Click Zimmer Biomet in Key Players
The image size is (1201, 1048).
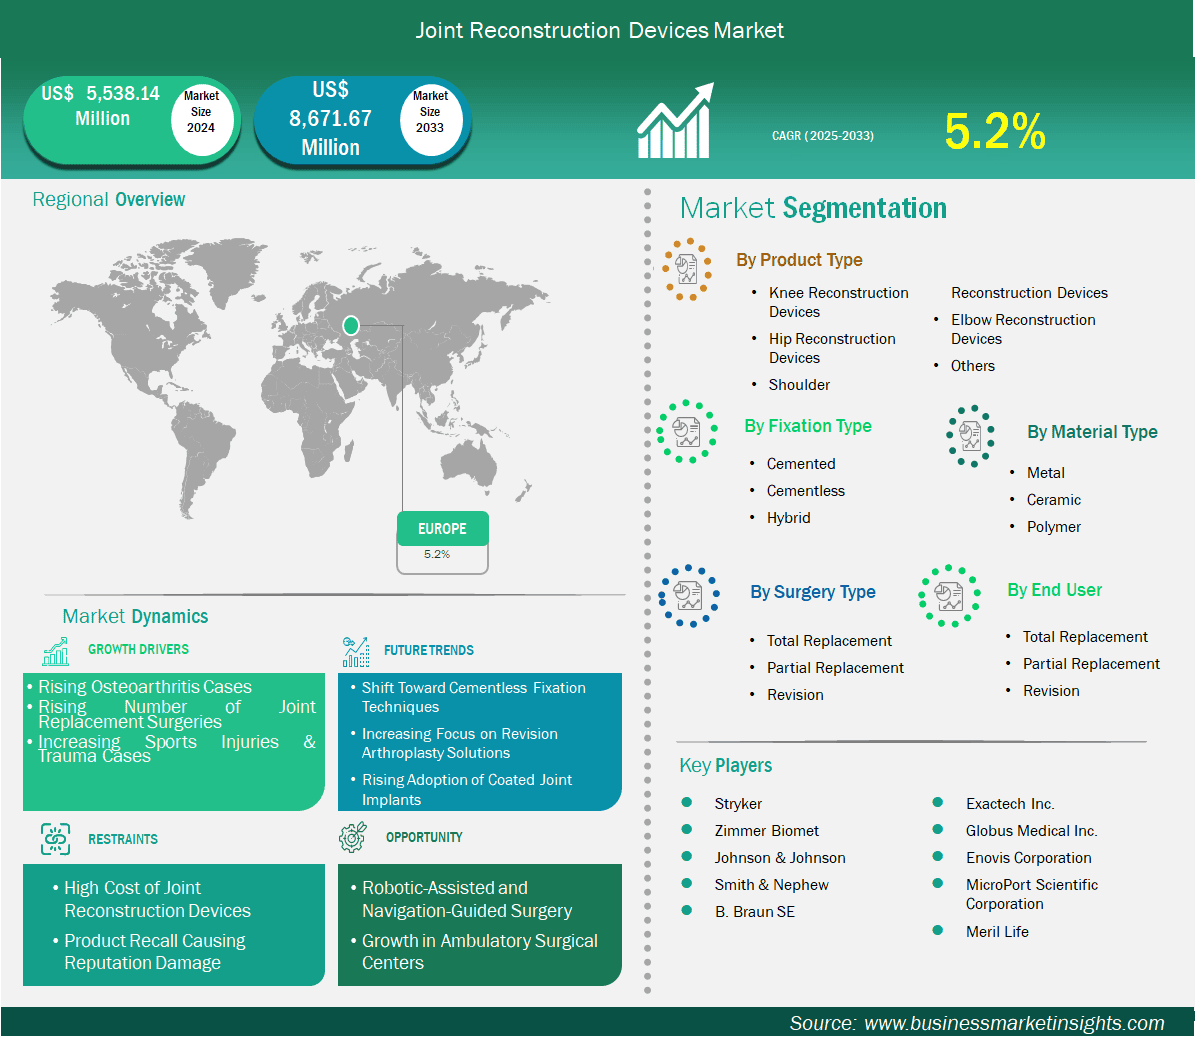point(767,831)
